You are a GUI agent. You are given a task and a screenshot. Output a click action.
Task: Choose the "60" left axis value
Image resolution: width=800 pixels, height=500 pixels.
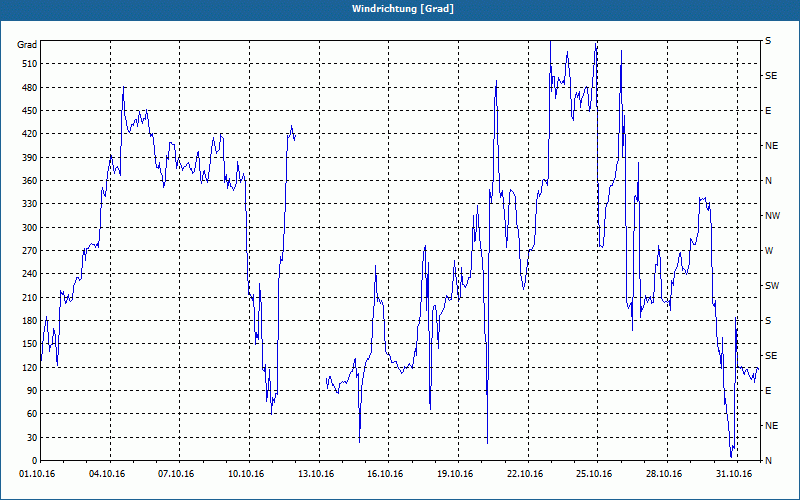(x=32, y=414)
